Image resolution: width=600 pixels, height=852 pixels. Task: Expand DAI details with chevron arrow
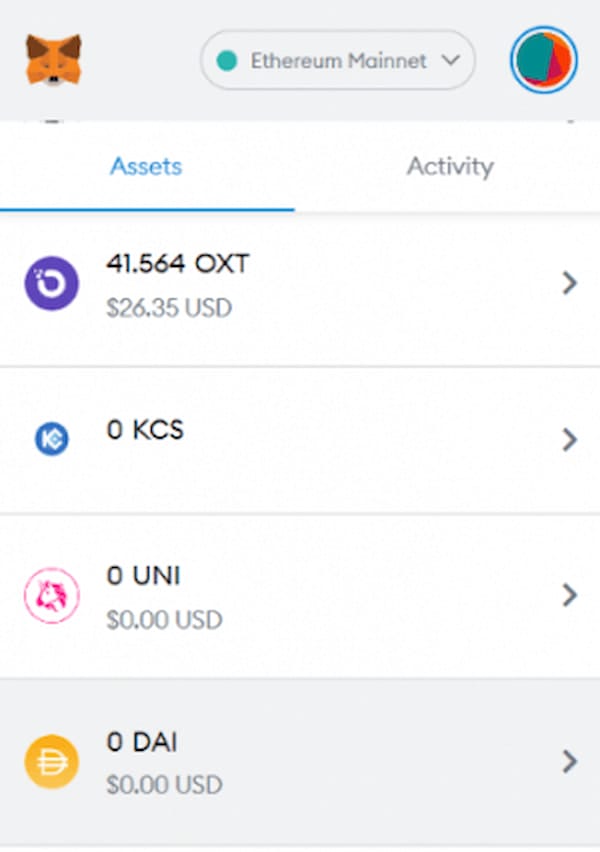coord(570,762)
